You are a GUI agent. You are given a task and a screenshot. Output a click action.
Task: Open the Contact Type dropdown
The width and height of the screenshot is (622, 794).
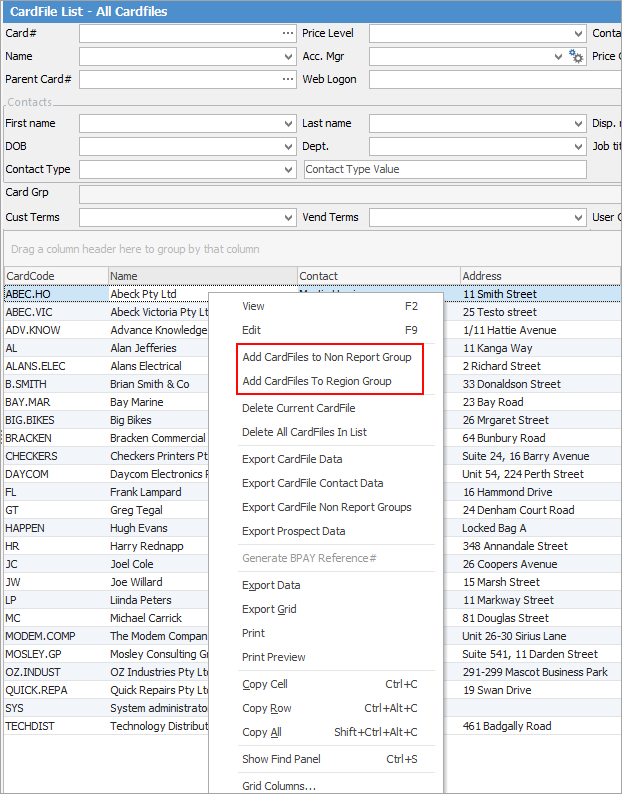point(288,170)
